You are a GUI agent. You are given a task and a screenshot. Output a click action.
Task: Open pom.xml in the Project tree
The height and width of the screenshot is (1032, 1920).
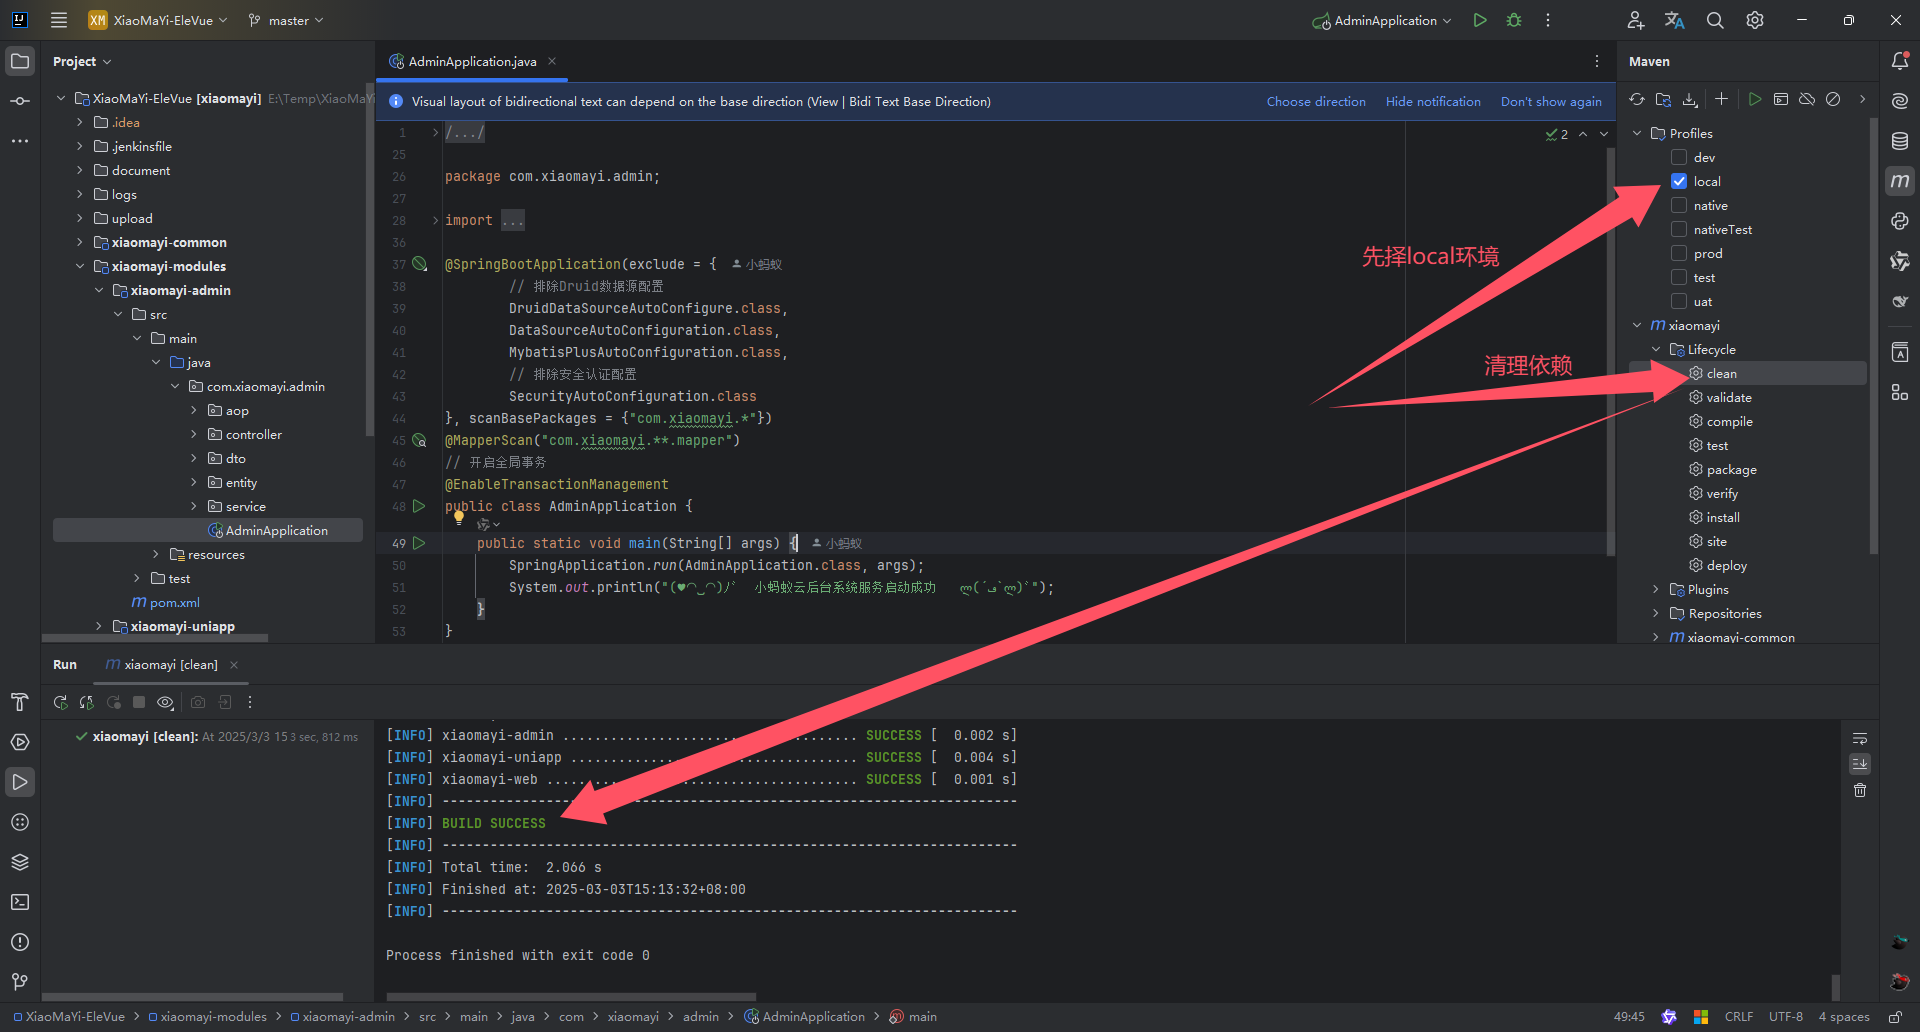[166, 602]
